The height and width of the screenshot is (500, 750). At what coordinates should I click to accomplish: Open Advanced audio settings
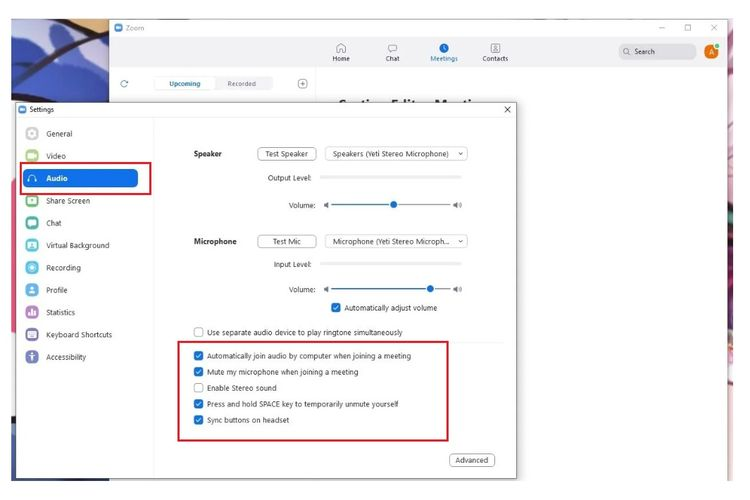pyautogui.click(x=471, y=460)
